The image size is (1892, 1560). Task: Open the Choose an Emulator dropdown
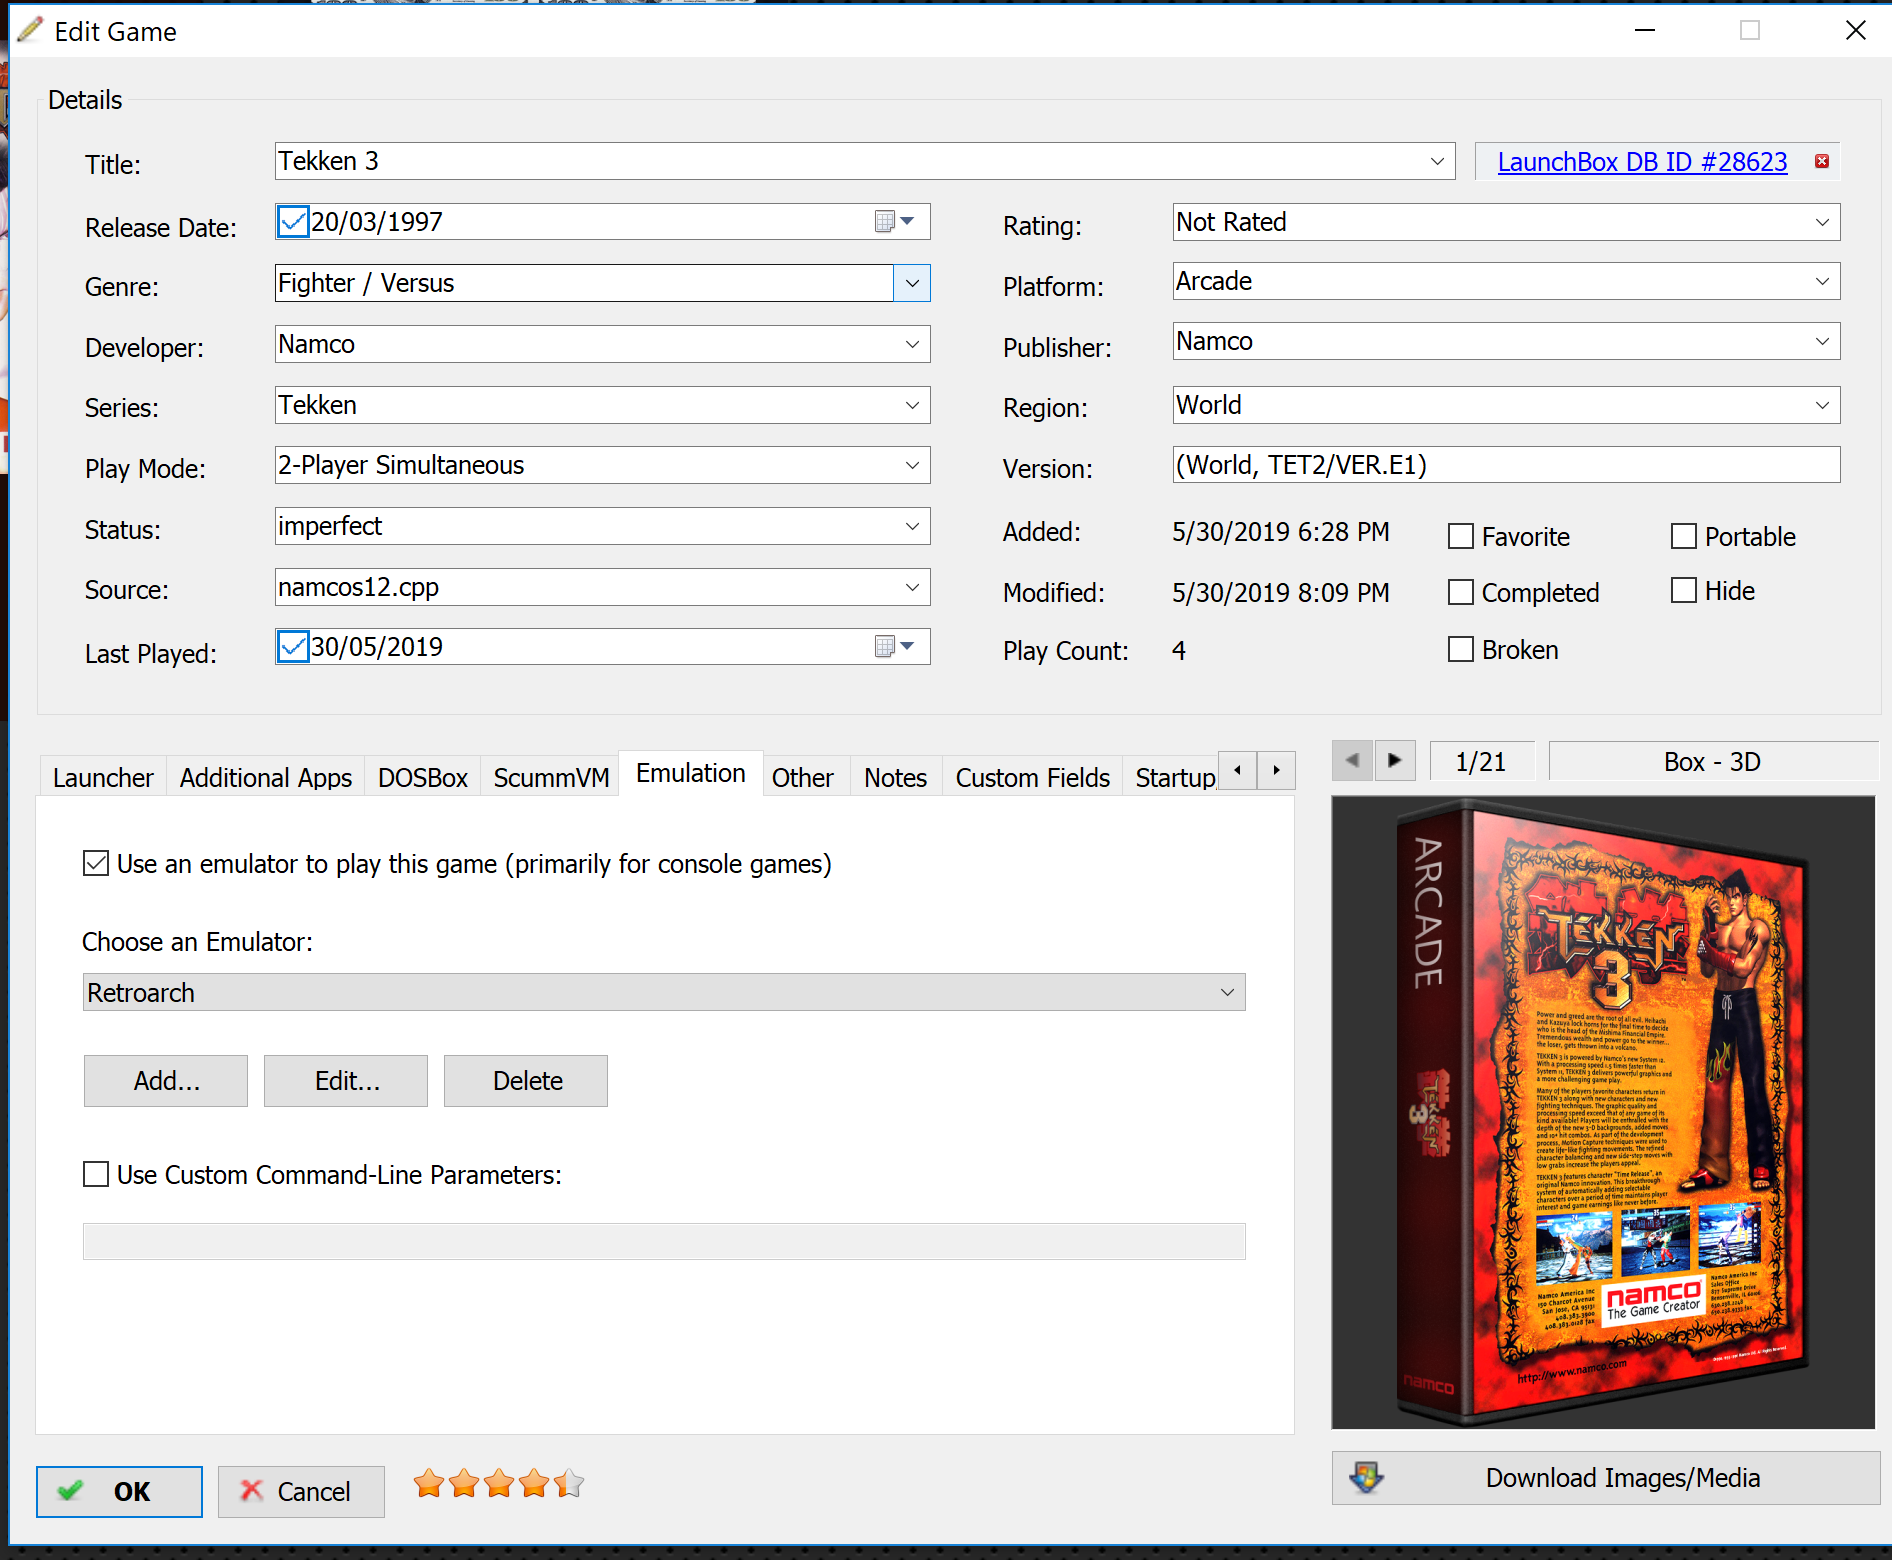(1227, 992)
